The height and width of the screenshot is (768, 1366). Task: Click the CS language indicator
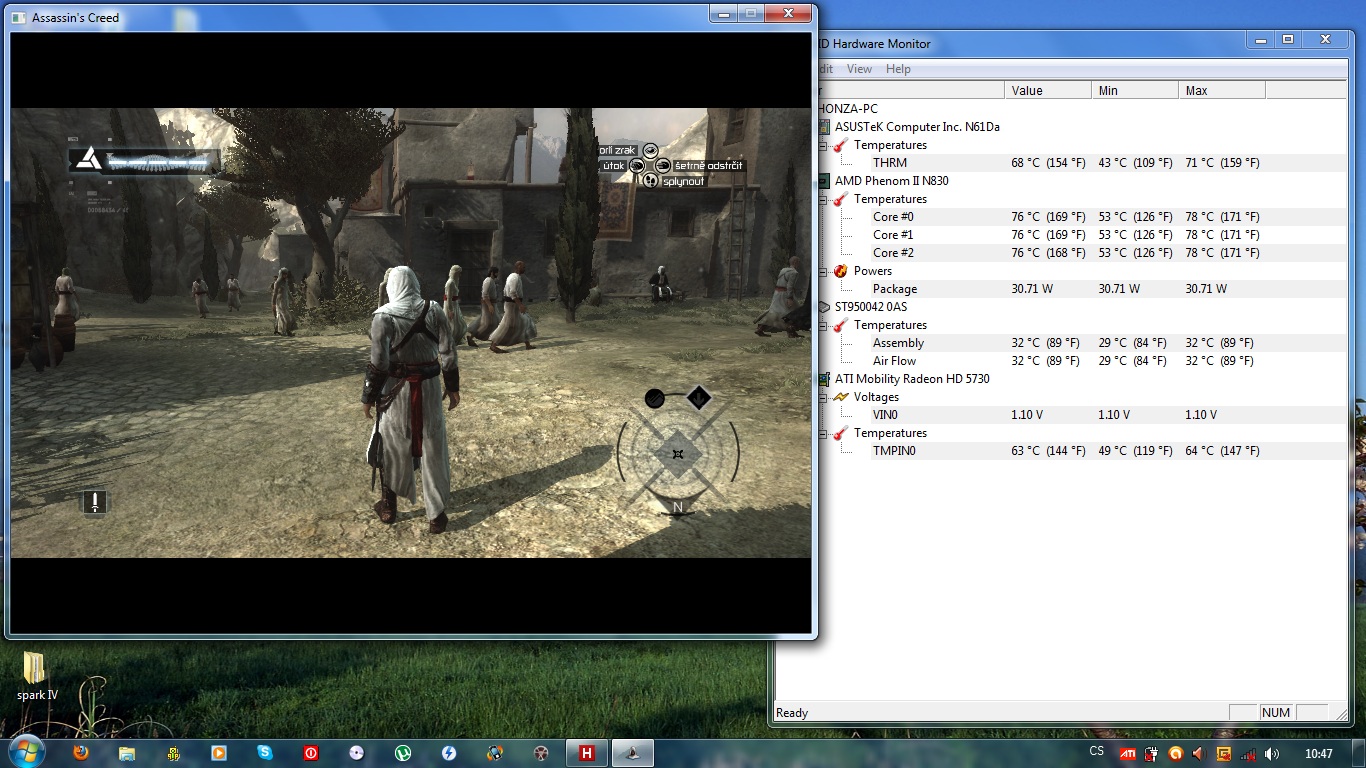click(x=1096, y=752)
